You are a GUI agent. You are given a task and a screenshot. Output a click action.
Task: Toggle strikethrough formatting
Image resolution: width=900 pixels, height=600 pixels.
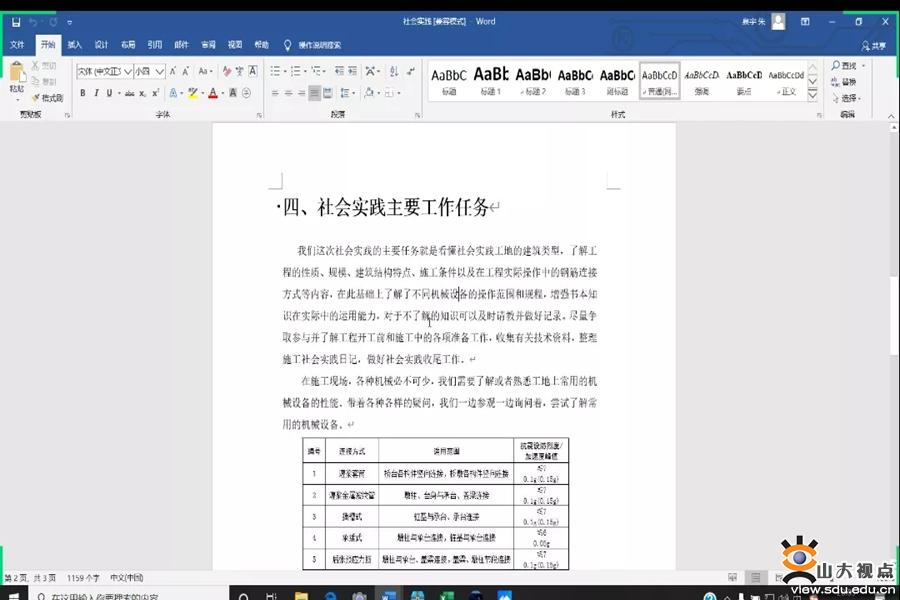pos(129,93)
